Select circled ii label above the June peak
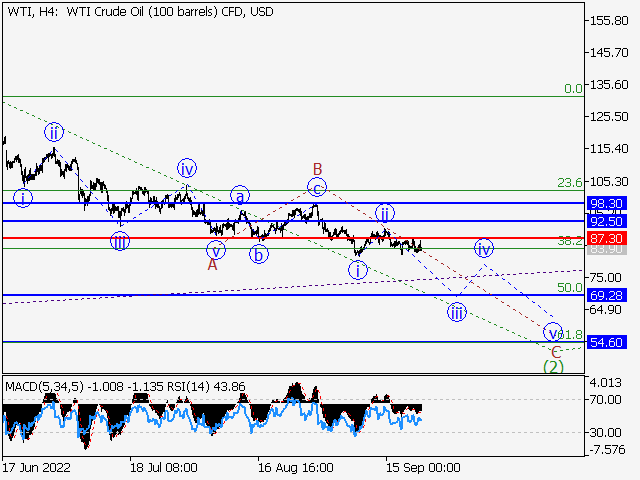Viewport: 640px width, 480px height. tap(54, 132)
